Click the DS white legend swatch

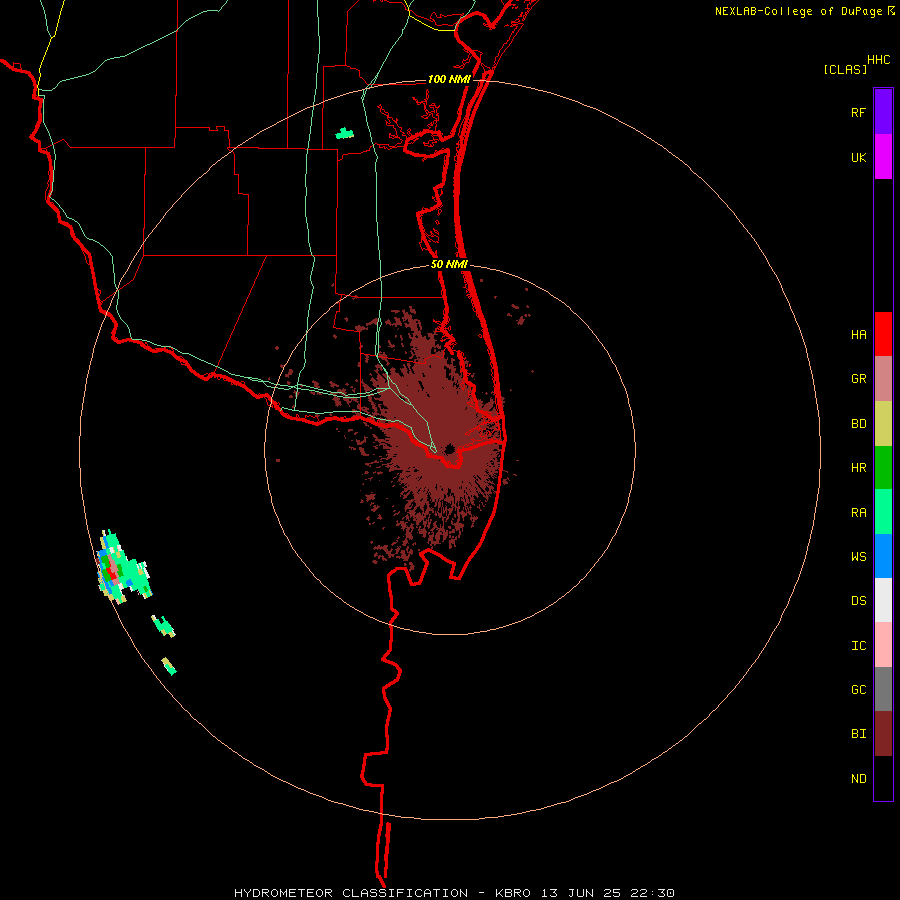point(883,600)
